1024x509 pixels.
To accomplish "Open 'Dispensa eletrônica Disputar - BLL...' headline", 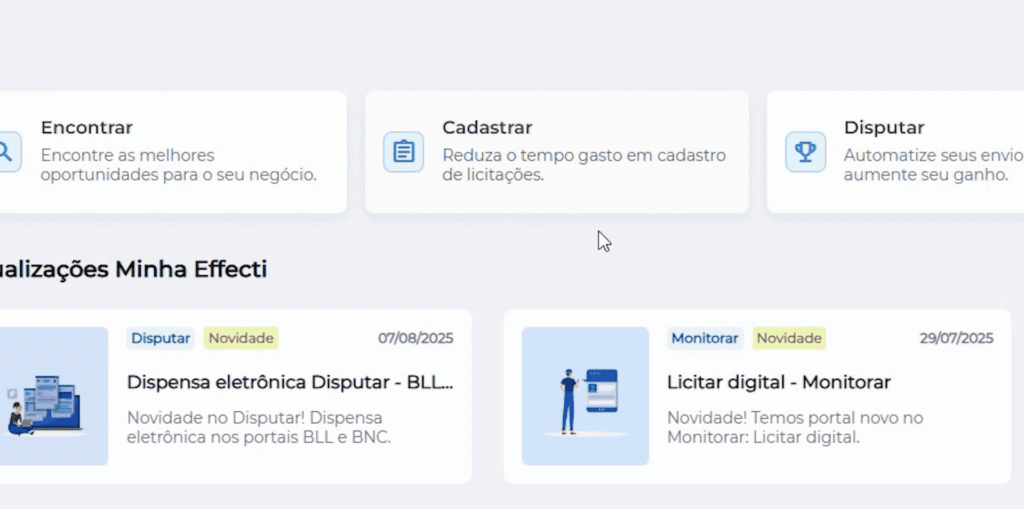I will coord(290,382).
